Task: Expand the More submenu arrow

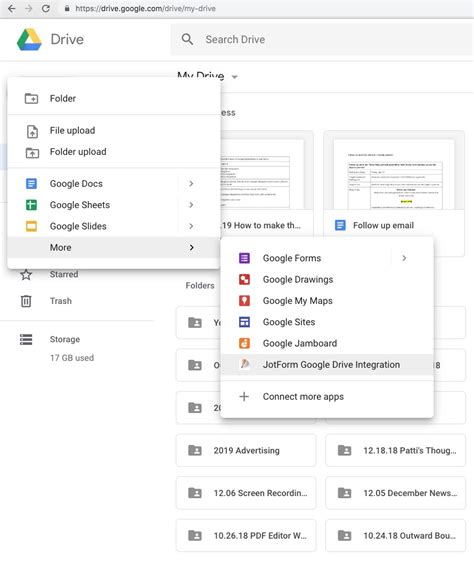Action: [x=192, y=247]
